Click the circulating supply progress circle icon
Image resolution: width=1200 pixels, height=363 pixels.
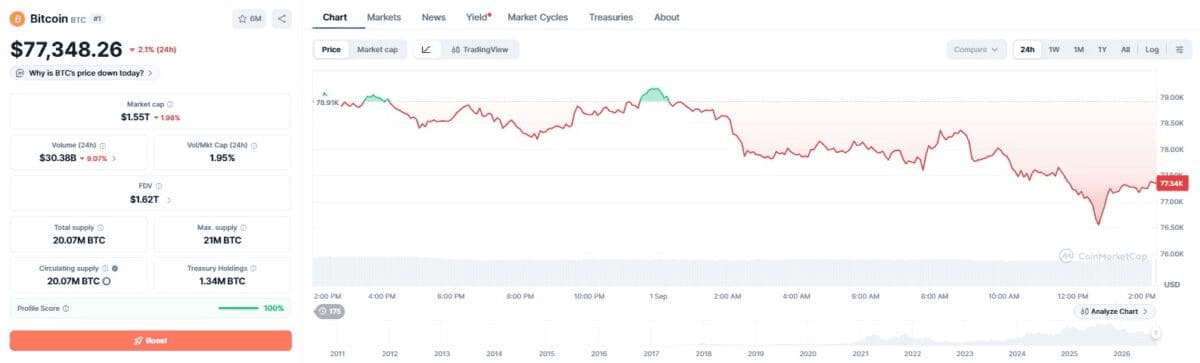106,281
